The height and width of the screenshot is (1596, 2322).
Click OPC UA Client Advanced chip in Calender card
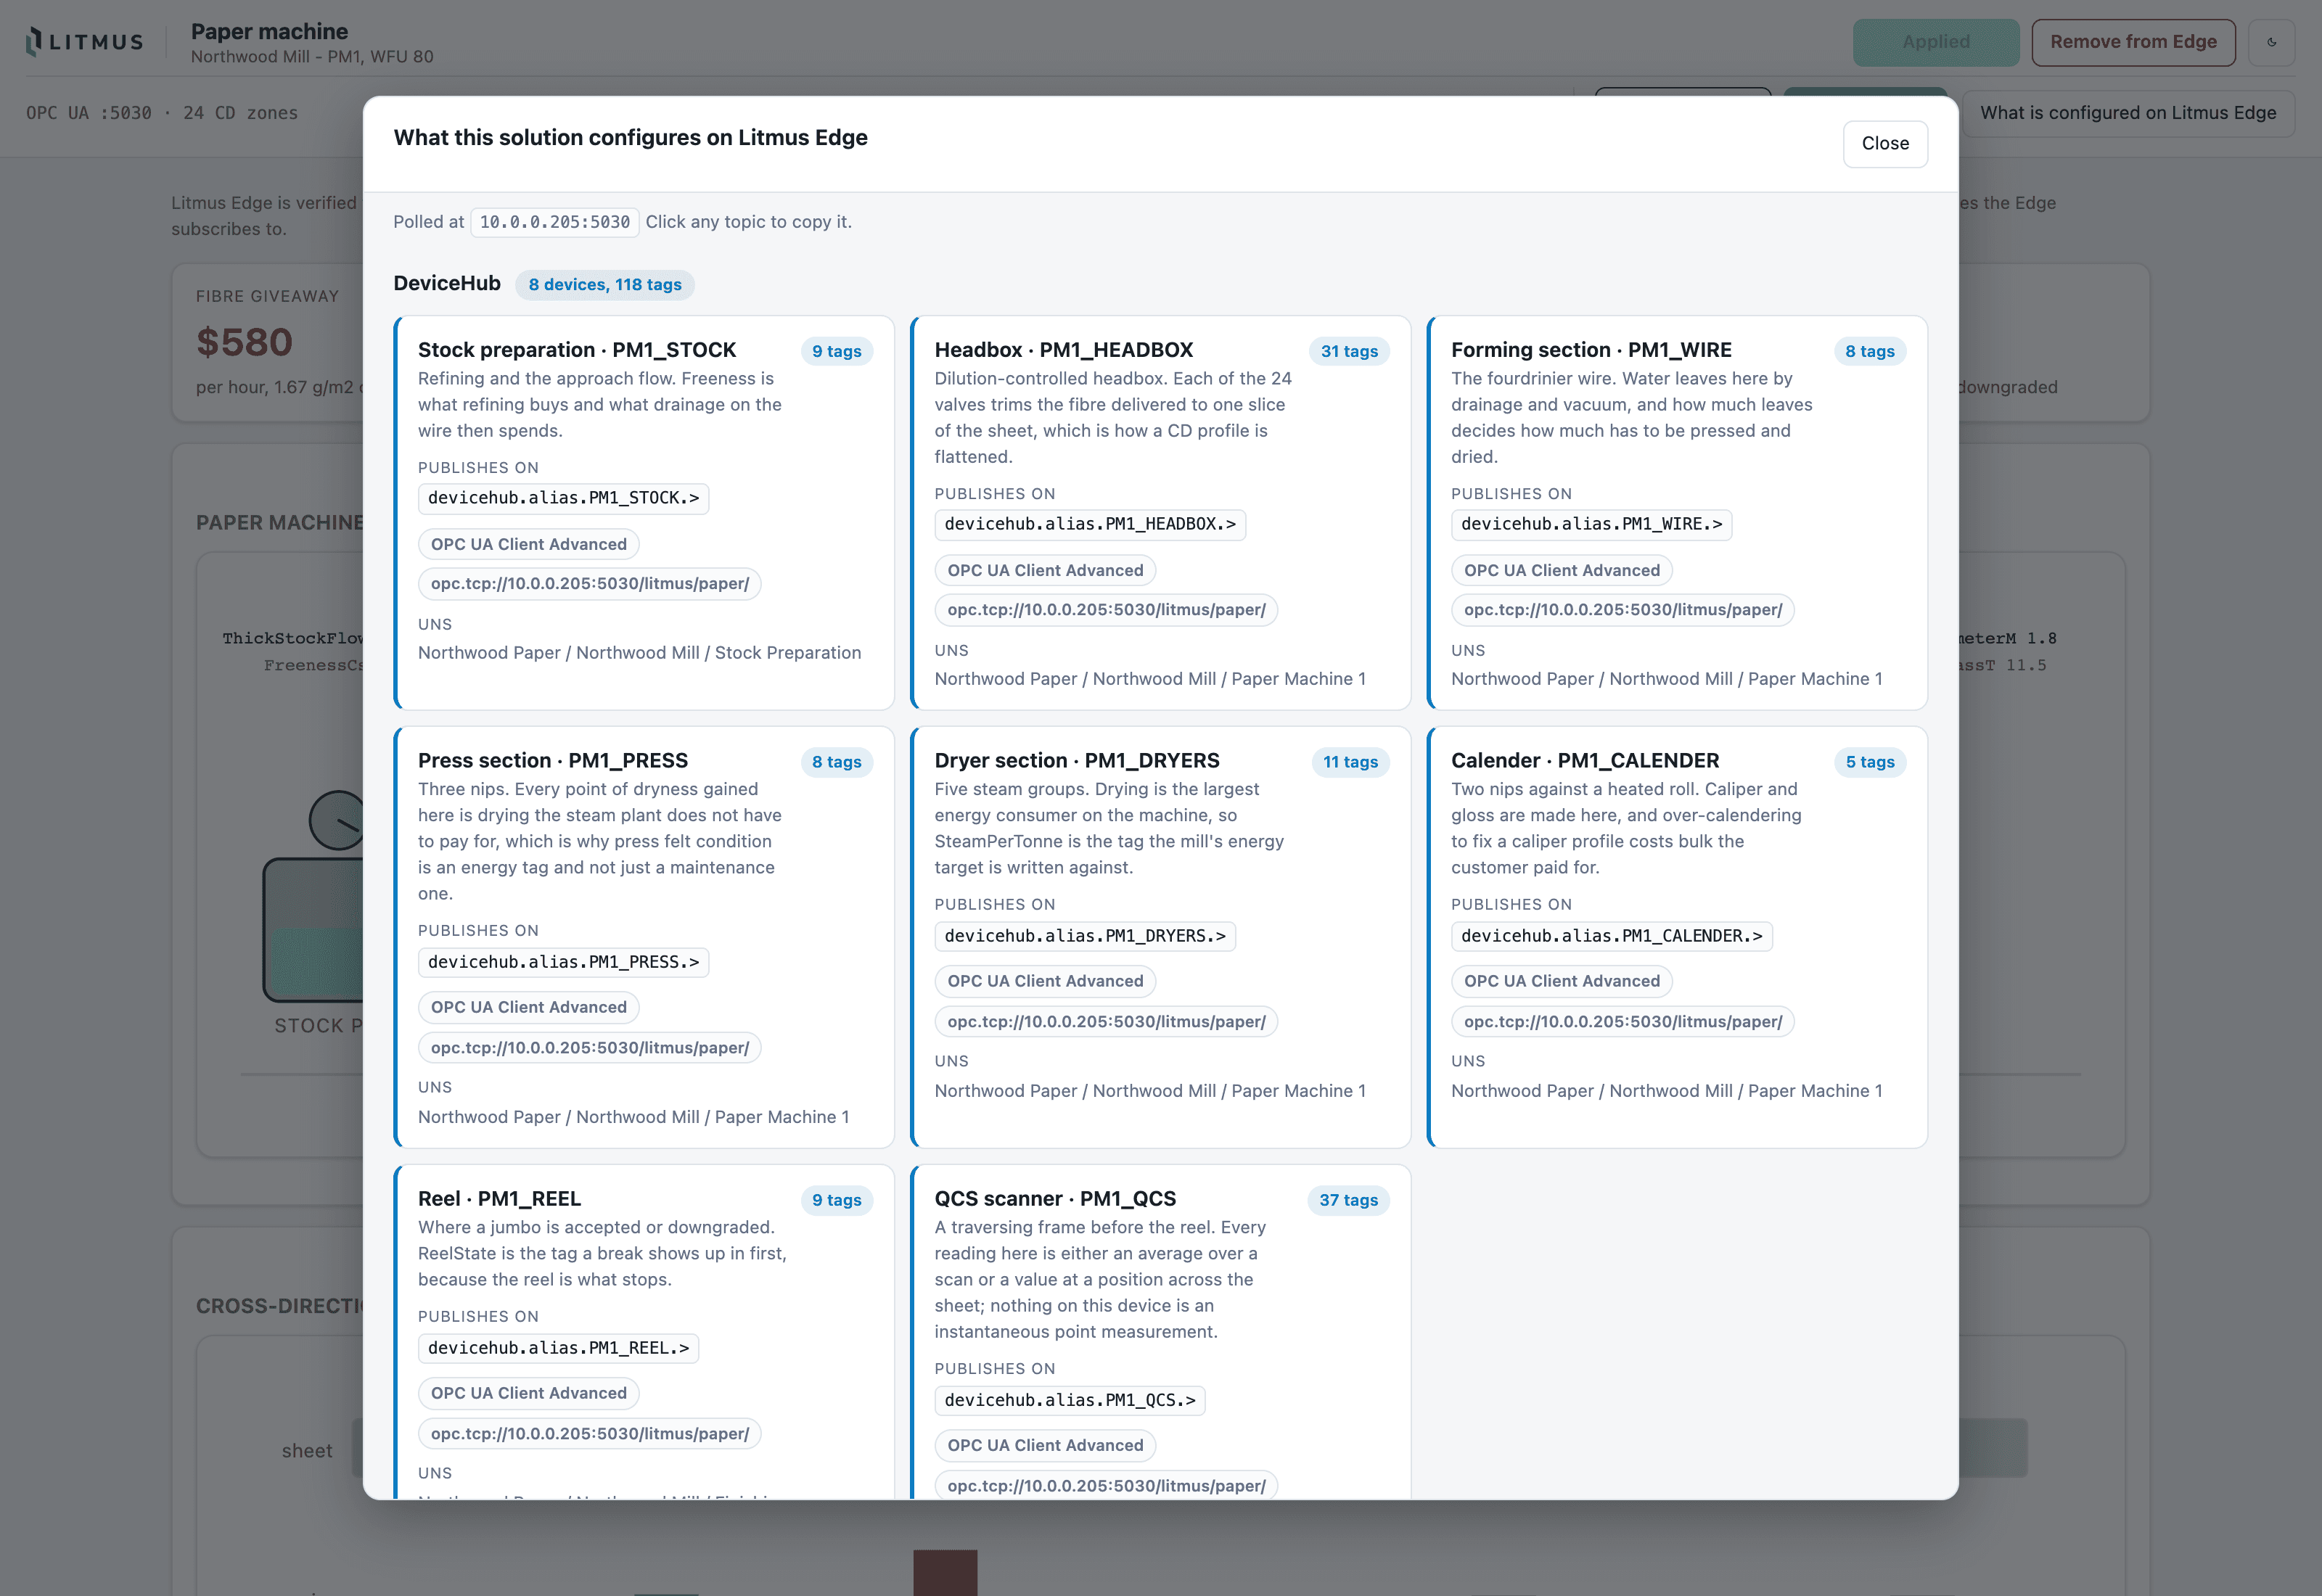coord(1562,981)
